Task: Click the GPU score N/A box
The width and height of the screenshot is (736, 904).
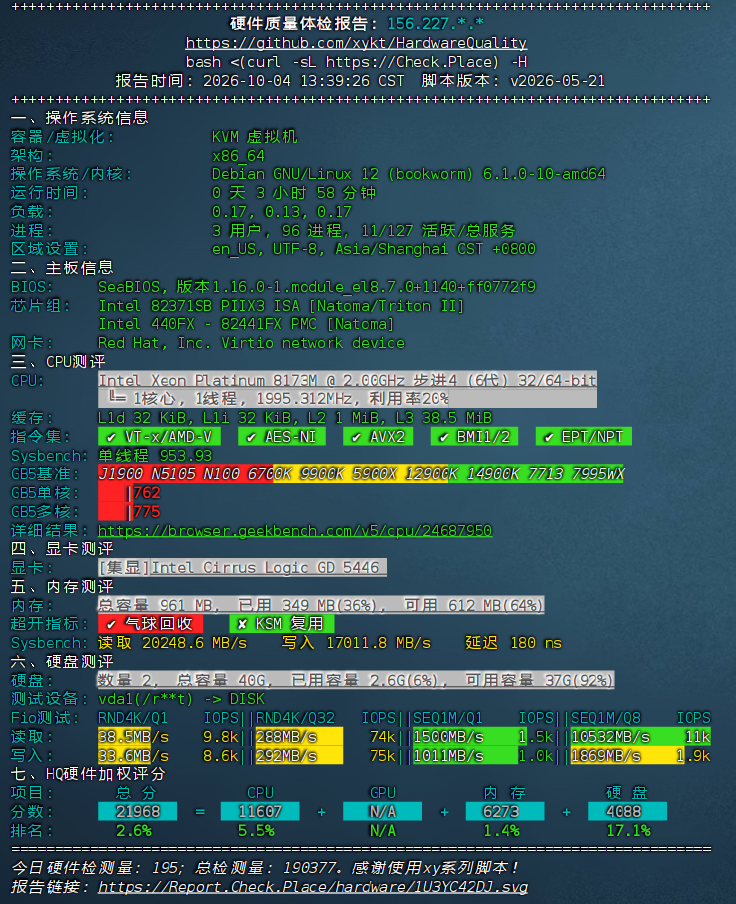Action: 383,811
